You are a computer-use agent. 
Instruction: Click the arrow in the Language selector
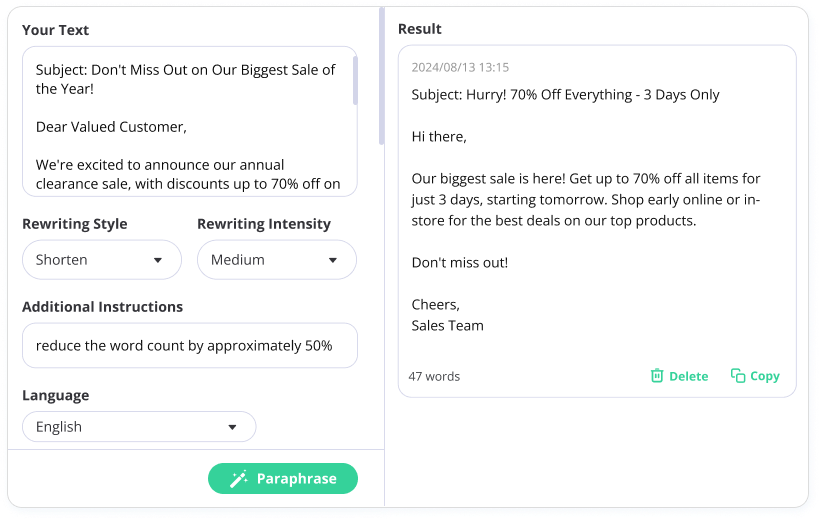click(x=232, y=427)
